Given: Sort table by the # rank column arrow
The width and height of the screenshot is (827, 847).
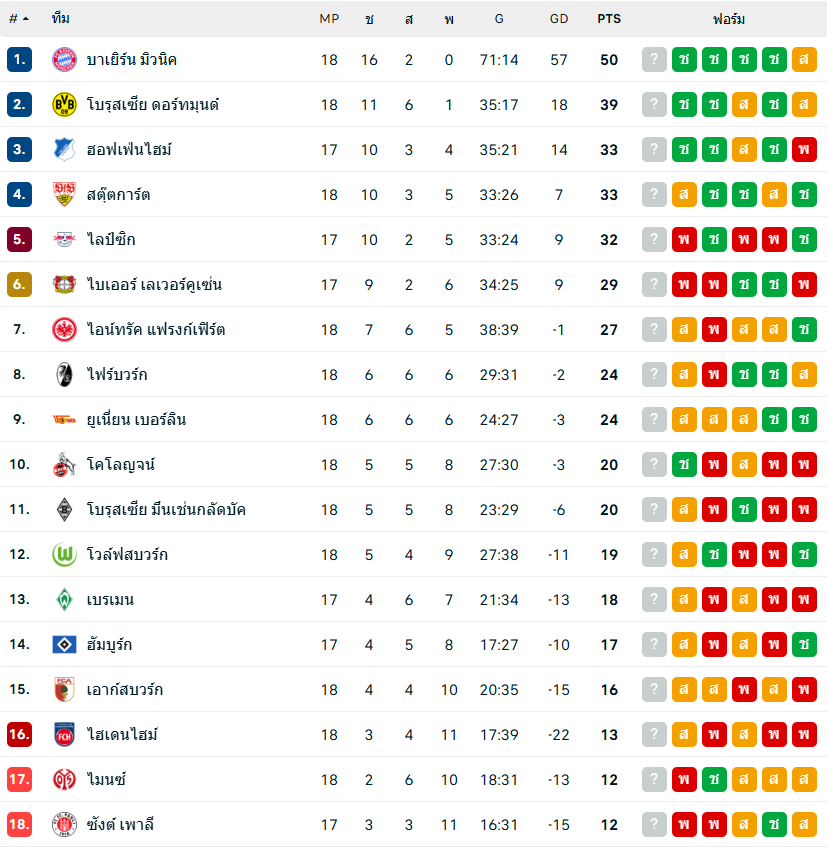Looking at the screenshot, I should point(25,19).
